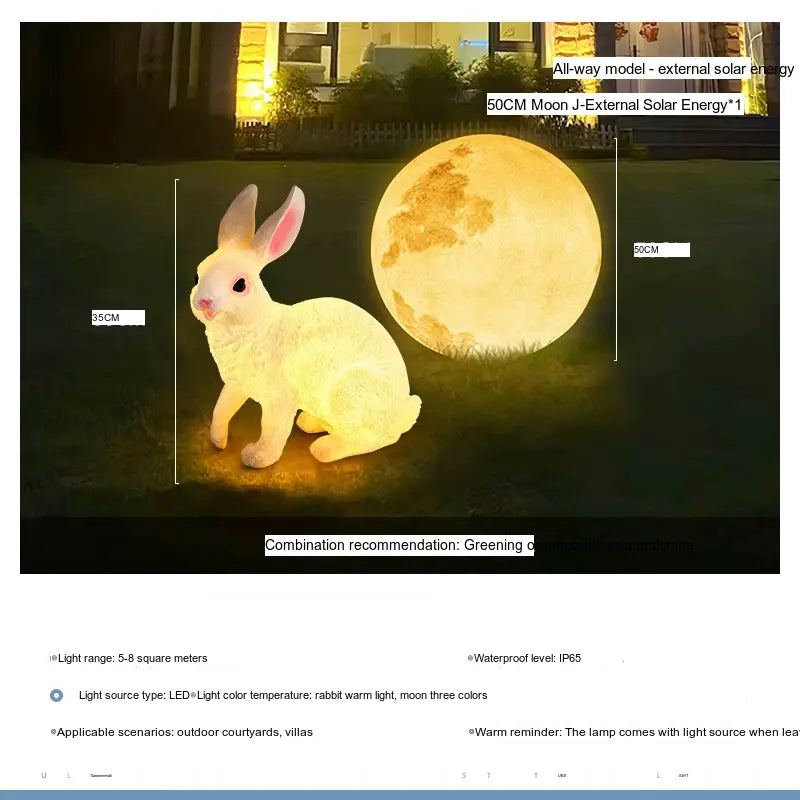This screenshot has width=800, height=800.
Task: Click the bullet before Light color temperature
Action: (194, 695)
